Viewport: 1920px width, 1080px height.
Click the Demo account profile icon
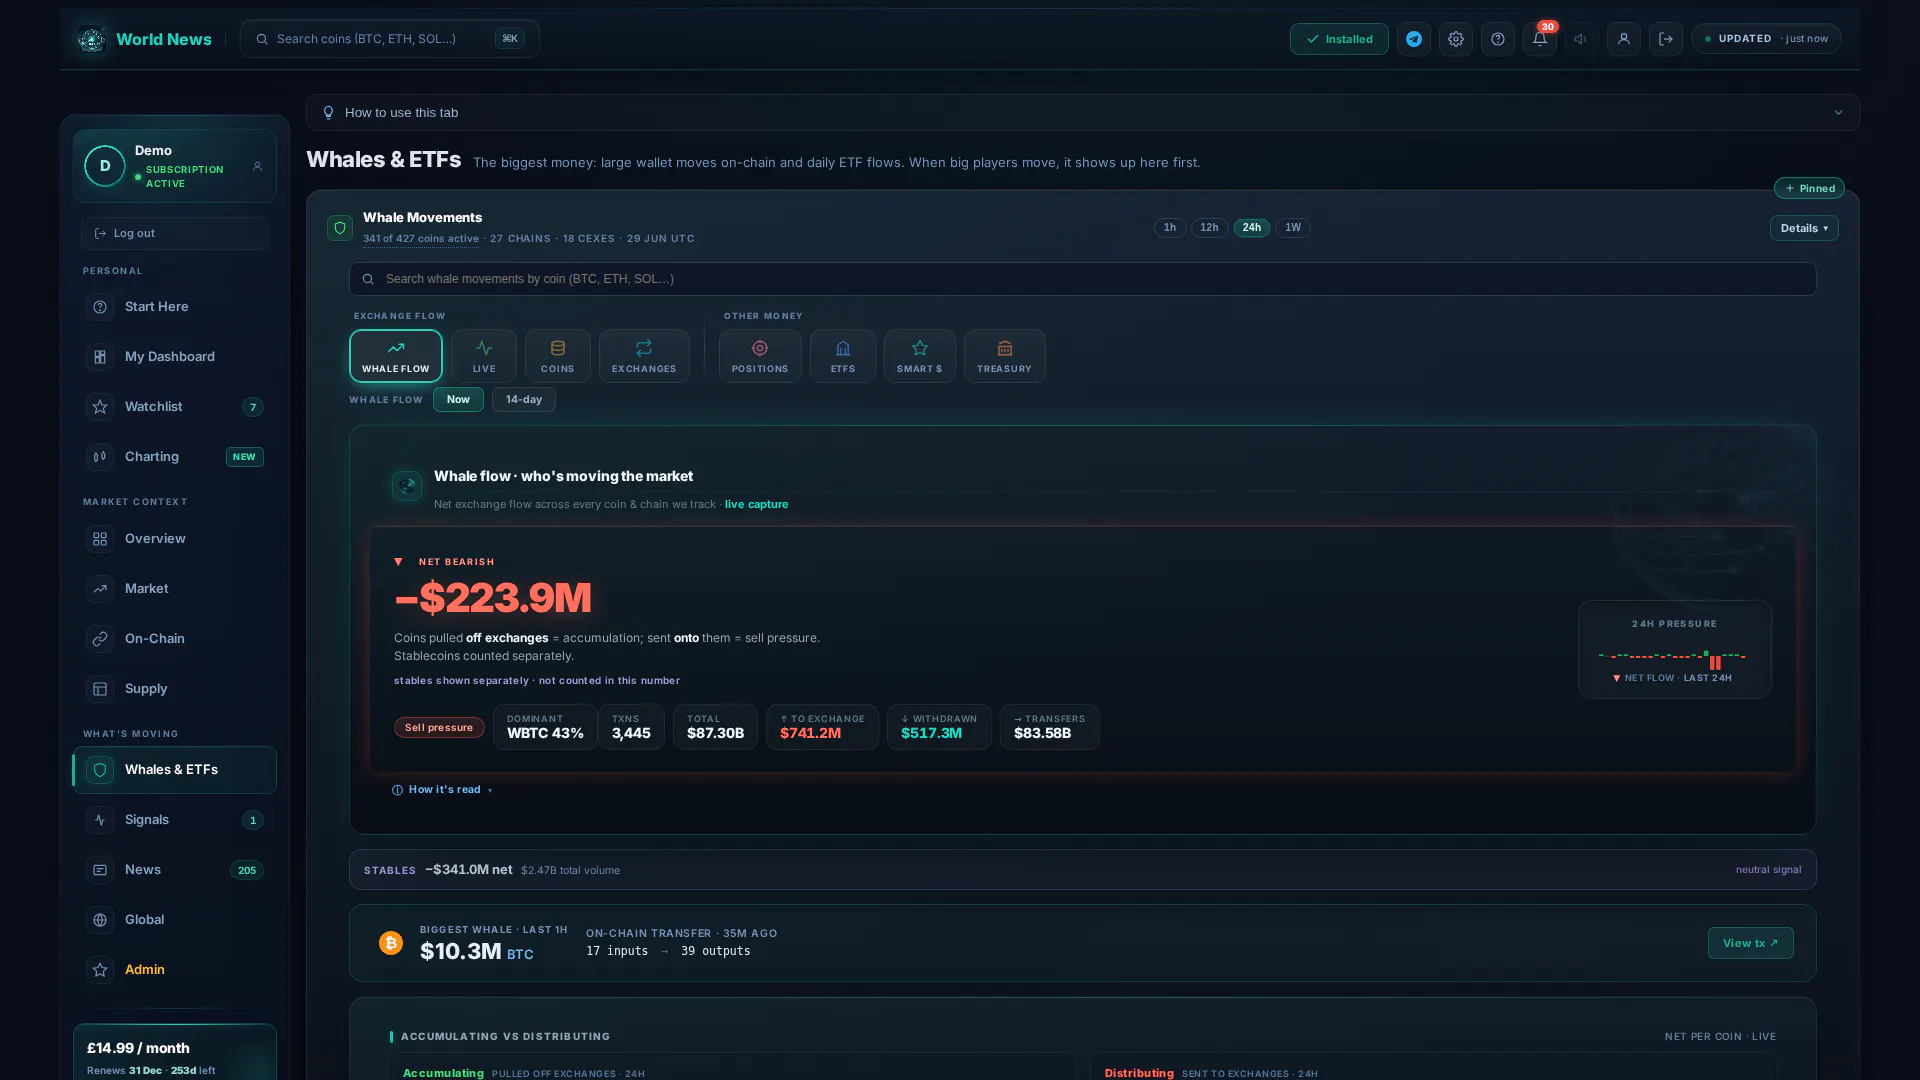[257, 166]
